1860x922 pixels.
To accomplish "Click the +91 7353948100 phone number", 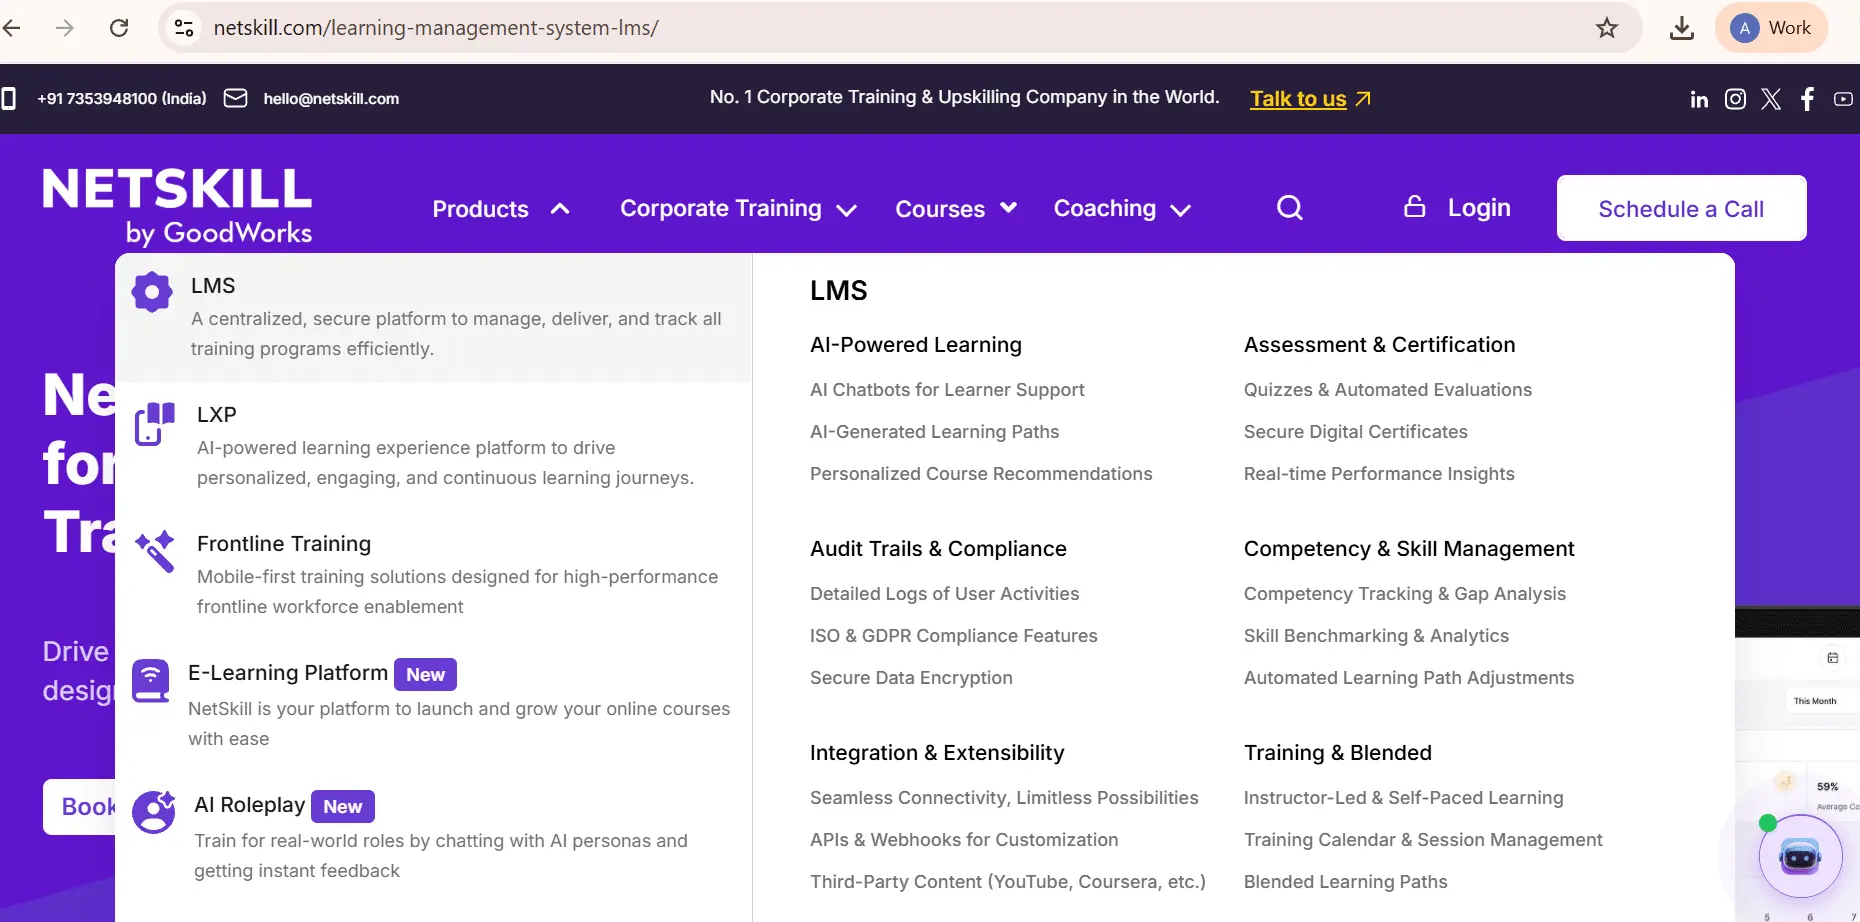I will [x=122, y=99].
